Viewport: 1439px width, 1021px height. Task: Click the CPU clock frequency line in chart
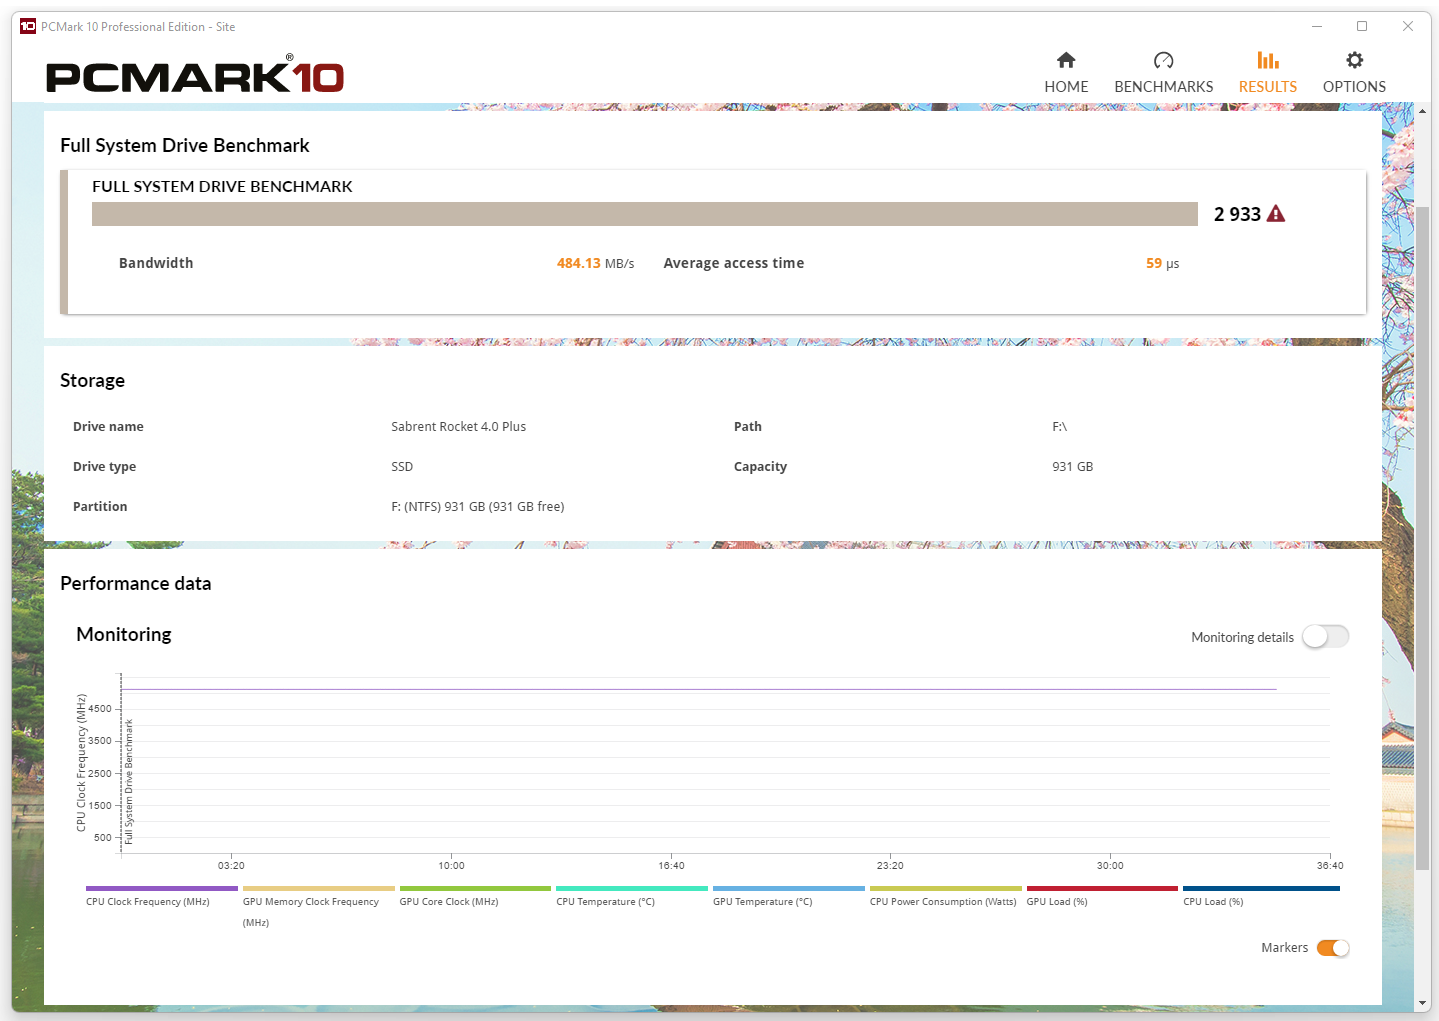tap(699, 689)
